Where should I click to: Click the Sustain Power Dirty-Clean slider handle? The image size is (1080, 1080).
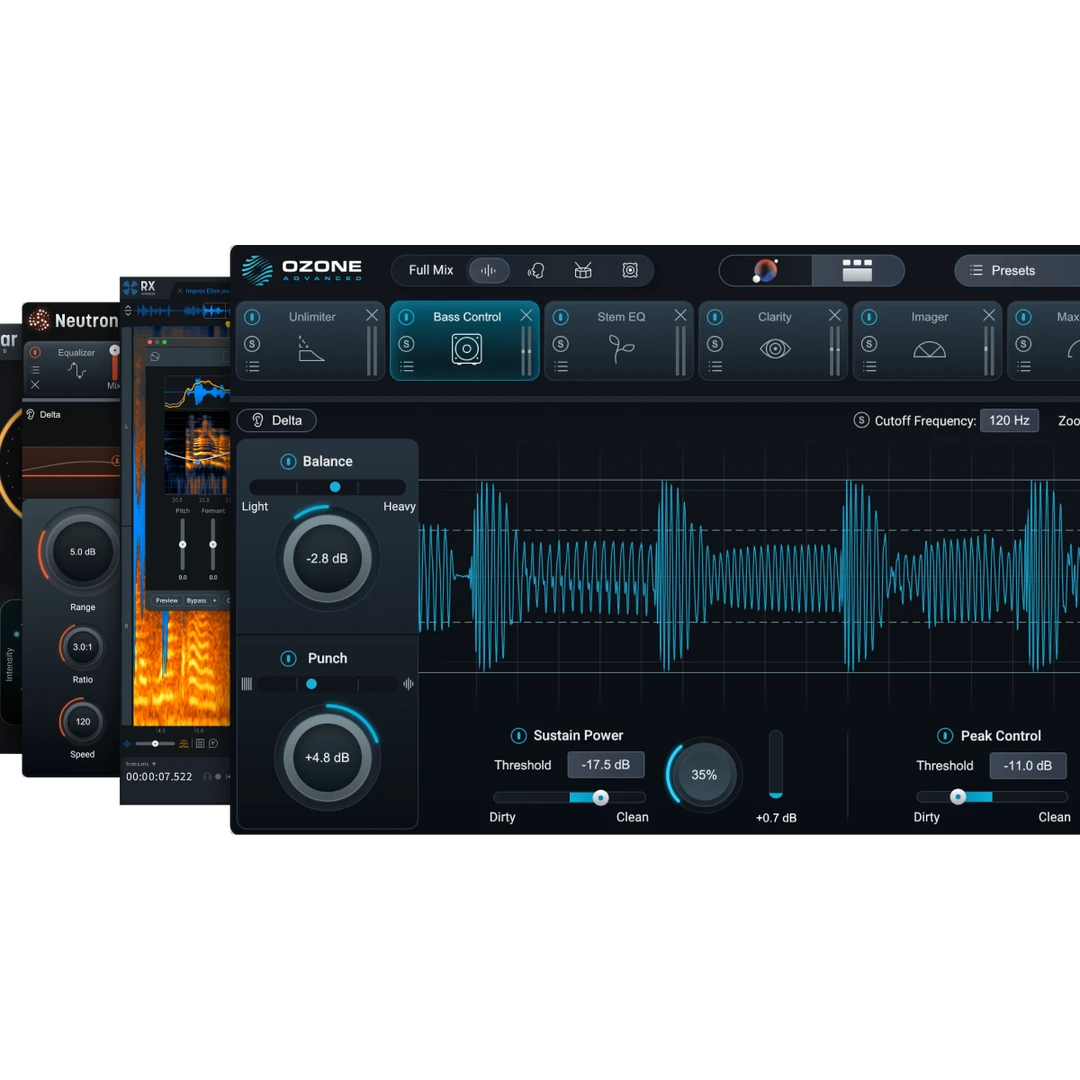coord(601,798)
